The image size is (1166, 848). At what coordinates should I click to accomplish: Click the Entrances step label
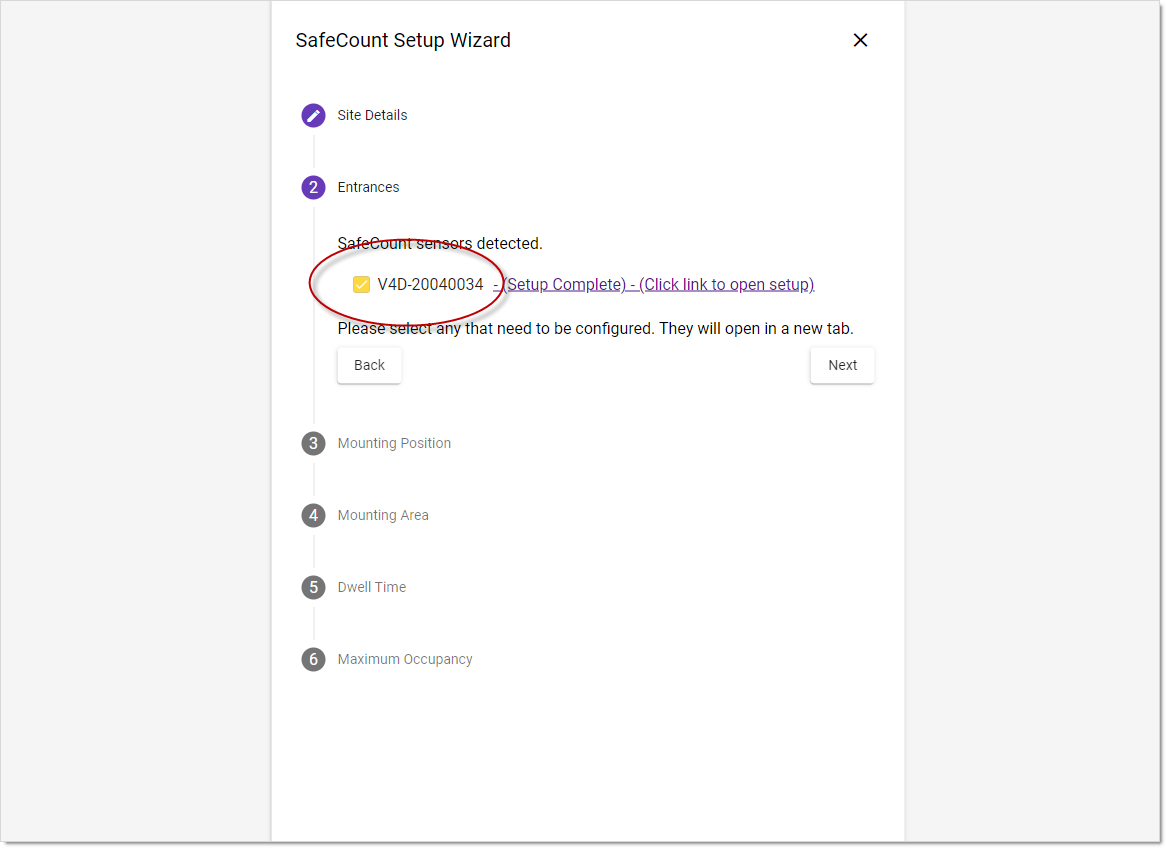[368, 187]
